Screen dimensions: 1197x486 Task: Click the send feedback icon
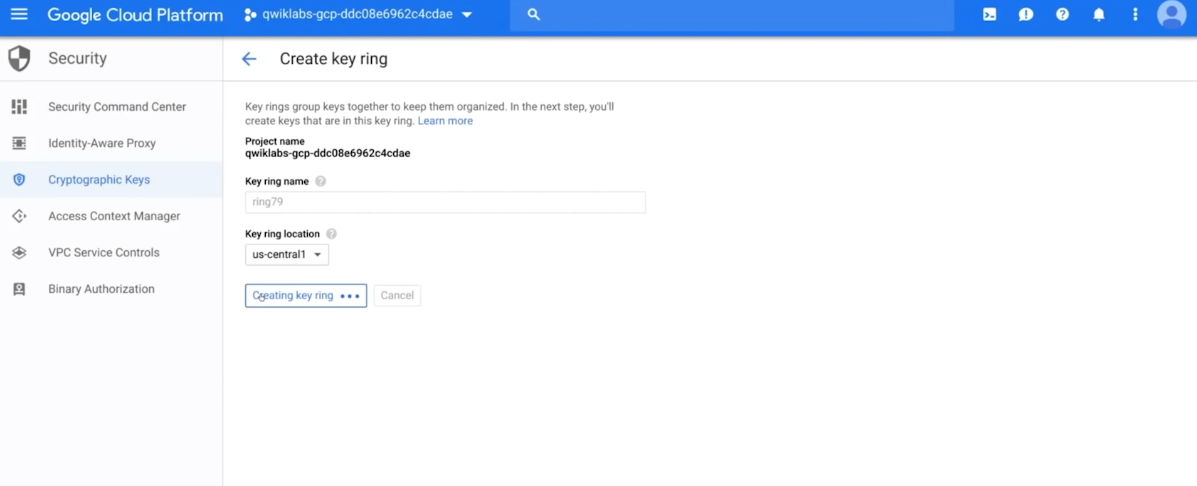(x=1025, y=15)
